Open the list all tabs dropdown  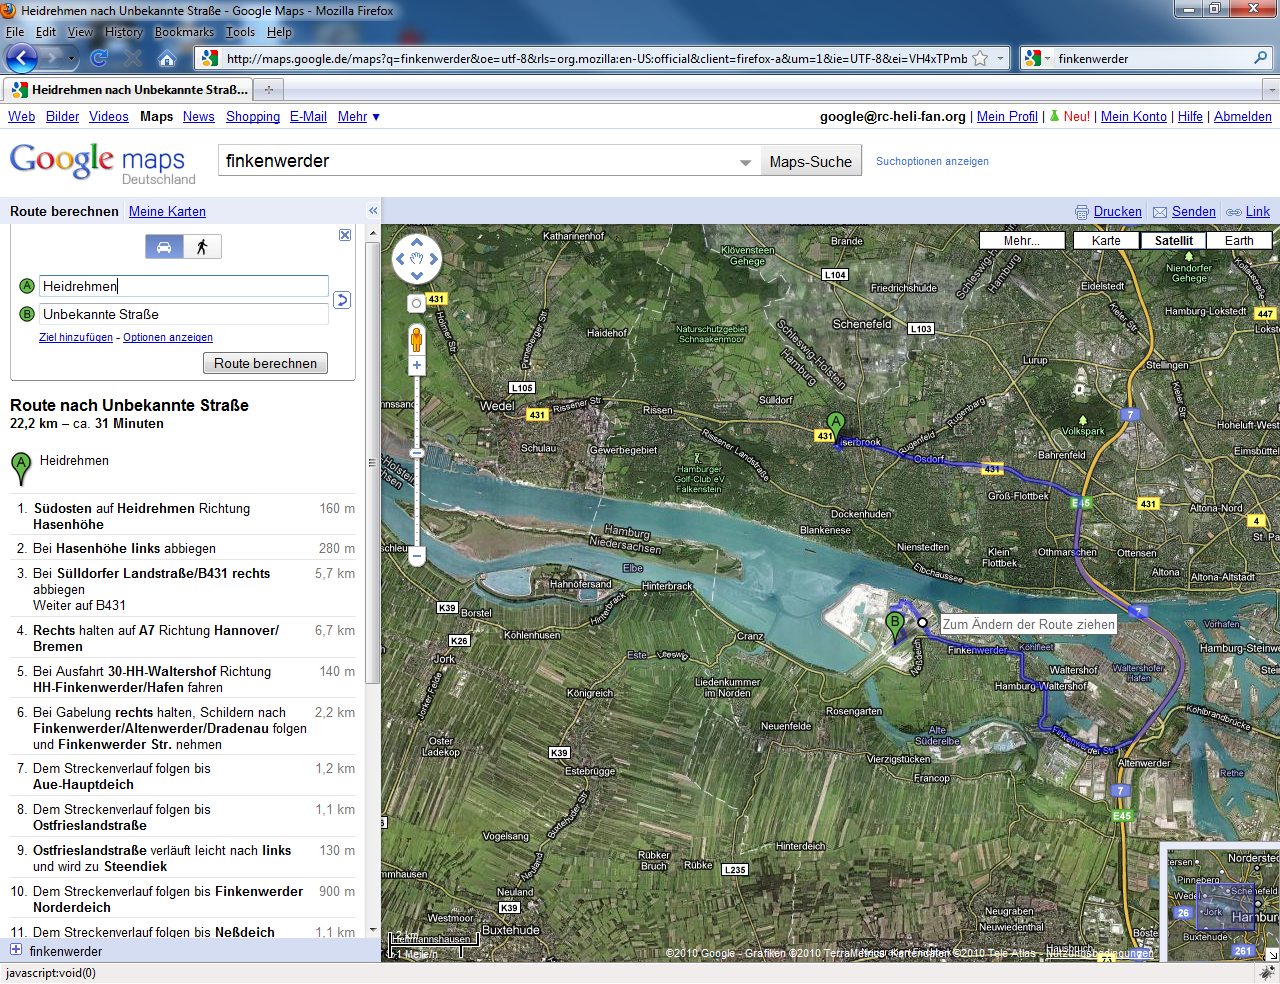(1271, 89)
